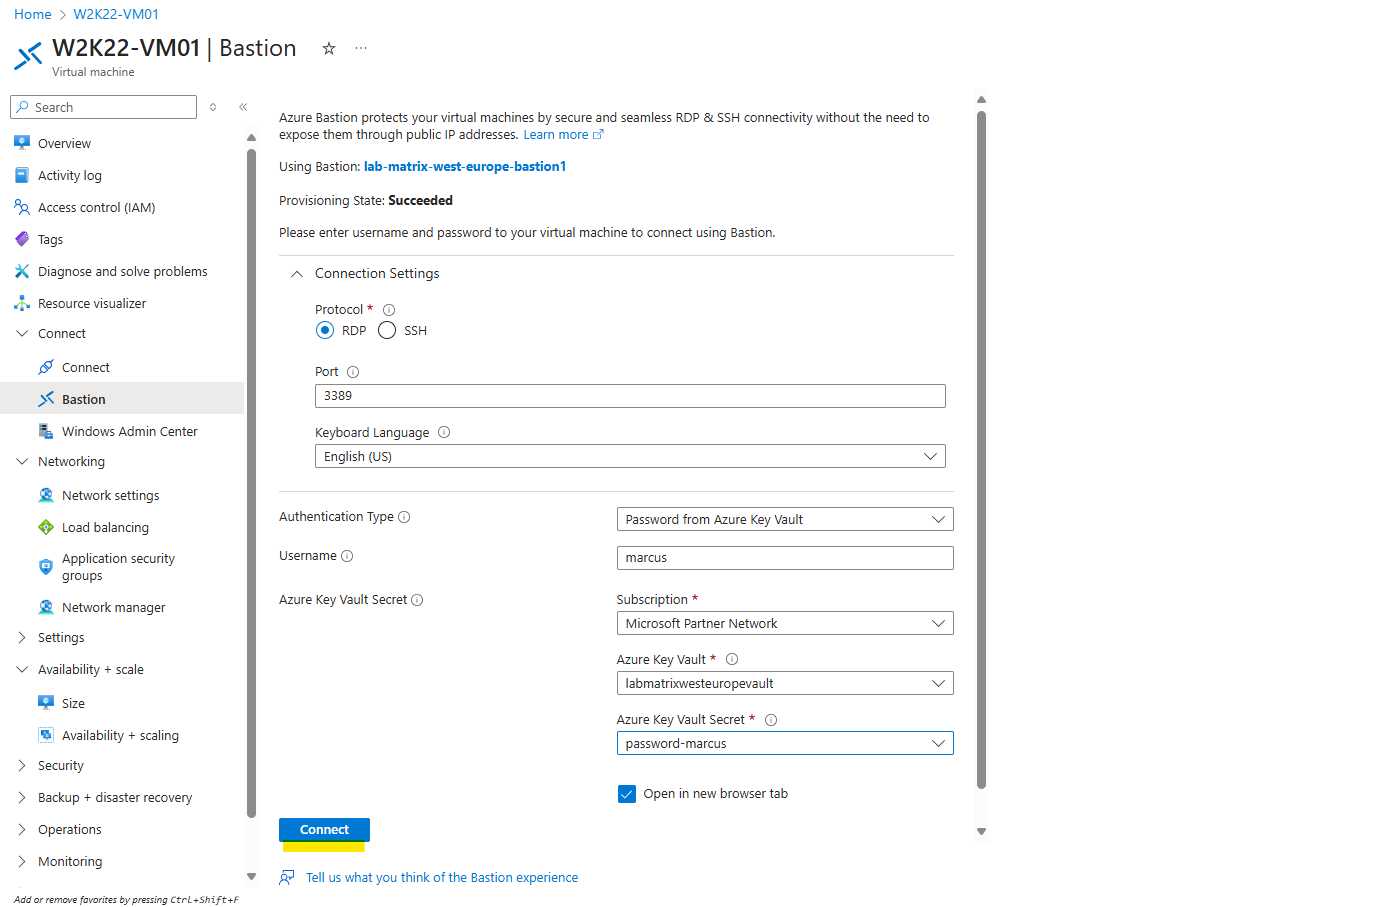Click the Access control (IAM) people icon

(x=22, y=207)
